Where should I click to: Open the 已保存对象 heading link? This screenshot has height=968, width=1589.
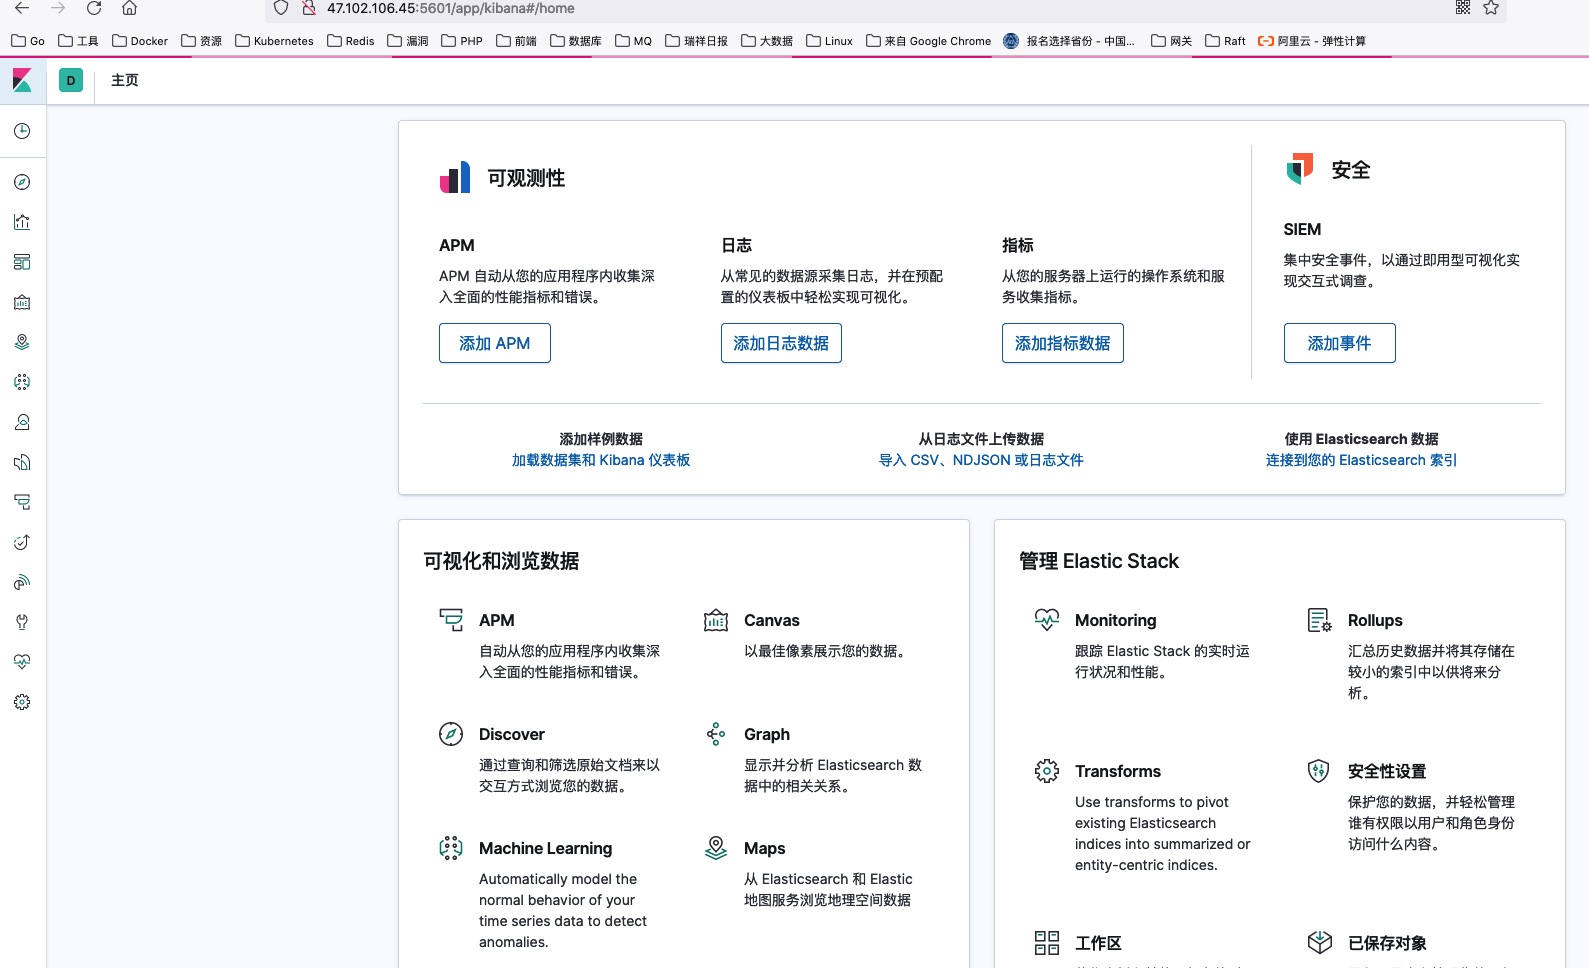tap(1387, 943)
